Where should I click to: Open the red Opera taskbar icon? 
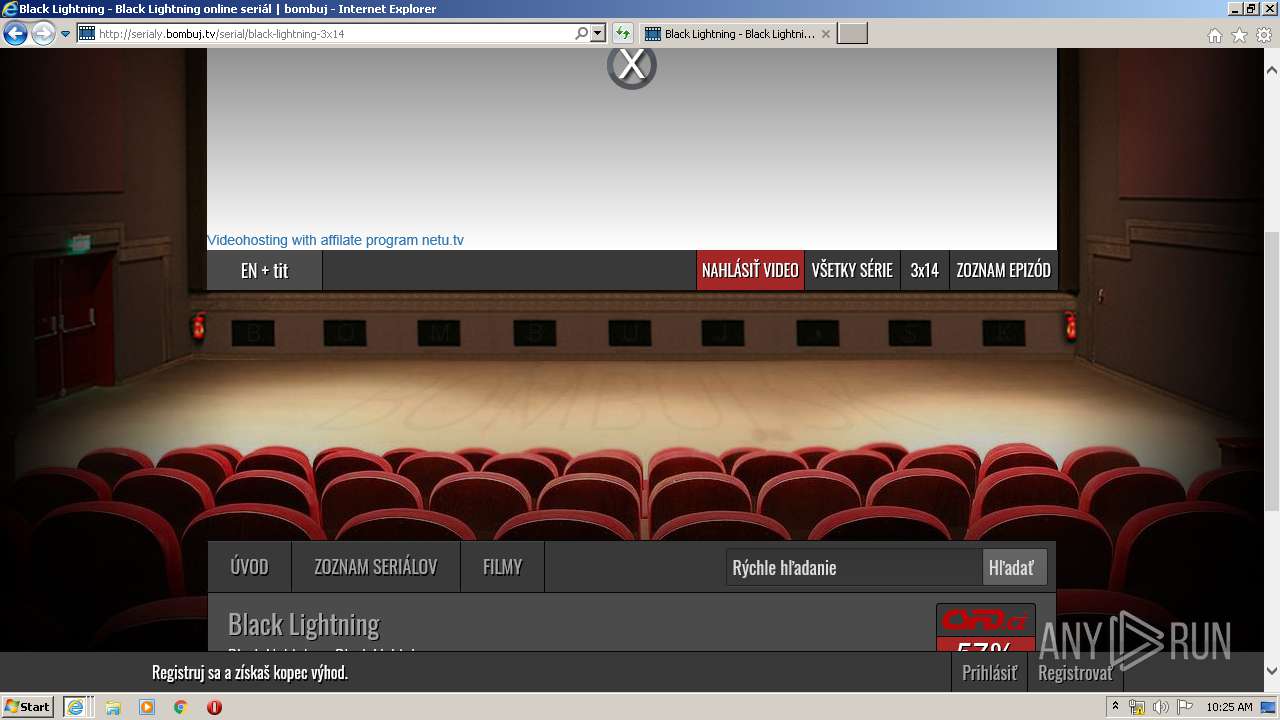pos(214,707)
